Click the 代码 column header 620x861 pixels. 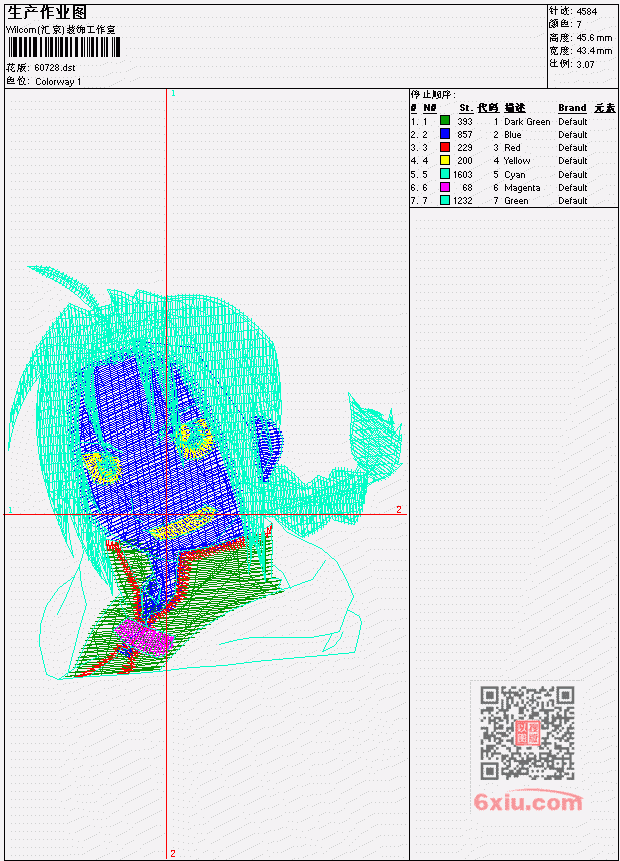pos(488,108)
